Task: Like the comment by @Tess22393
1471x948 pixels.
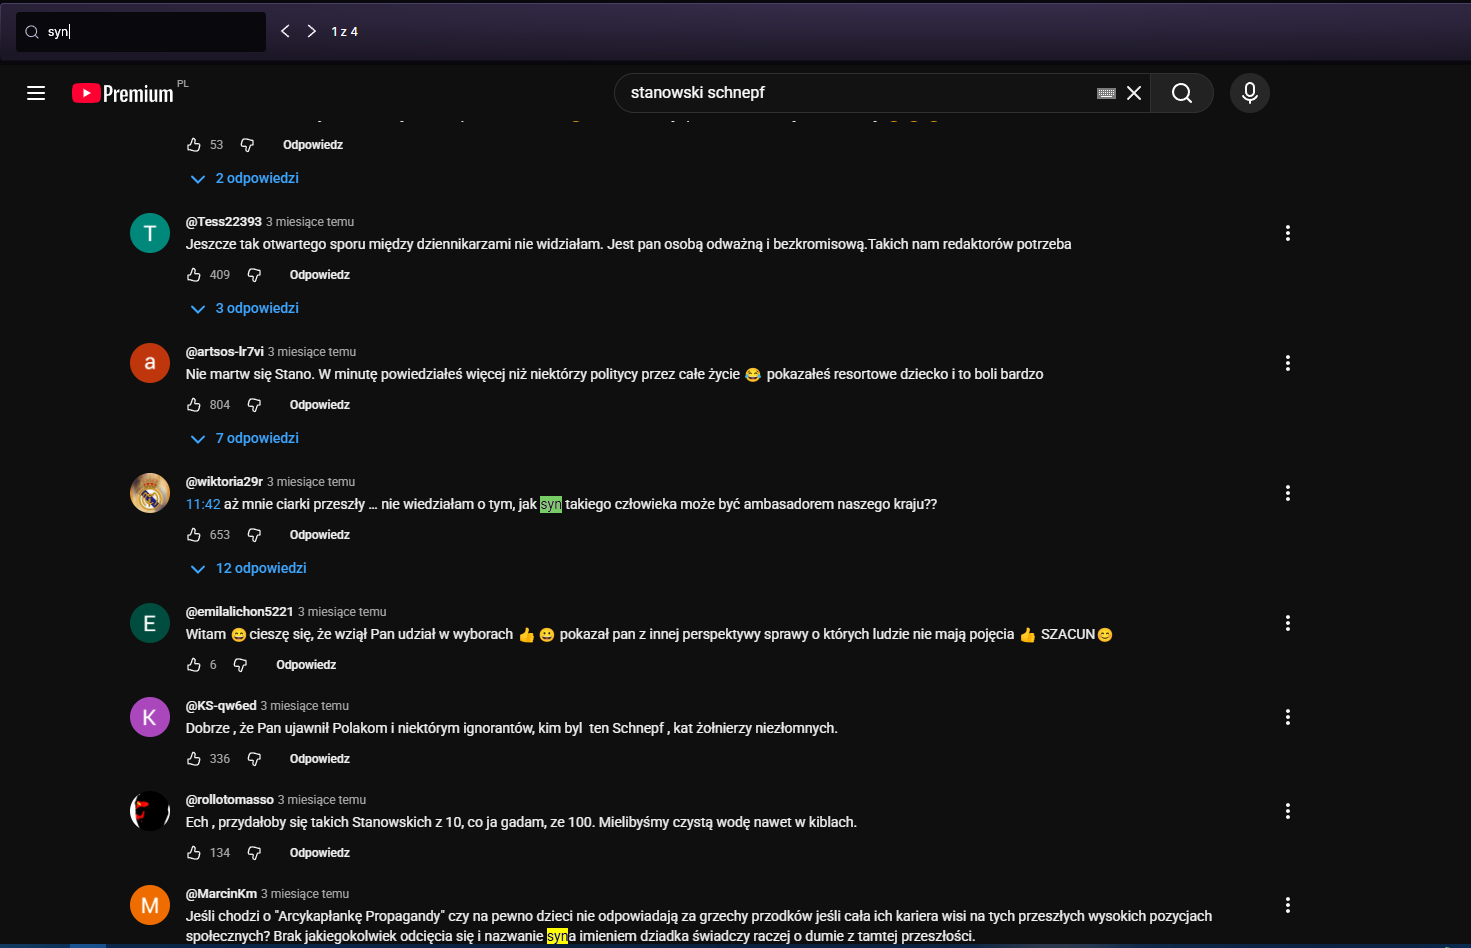Action: tap(194, 275)
